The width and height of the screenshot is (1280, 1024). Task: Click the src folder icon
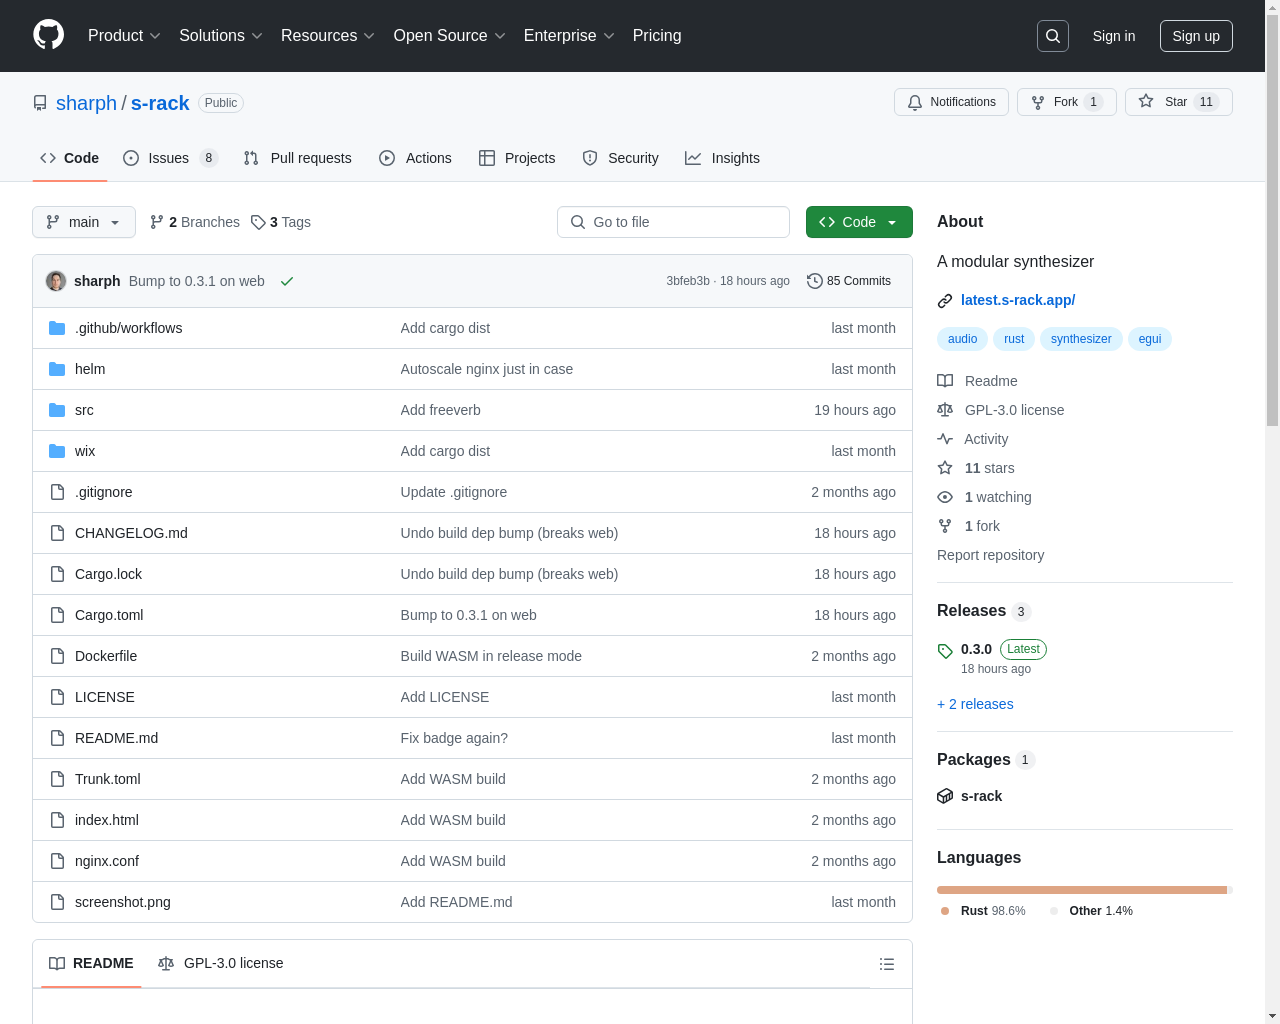point(57,410)
